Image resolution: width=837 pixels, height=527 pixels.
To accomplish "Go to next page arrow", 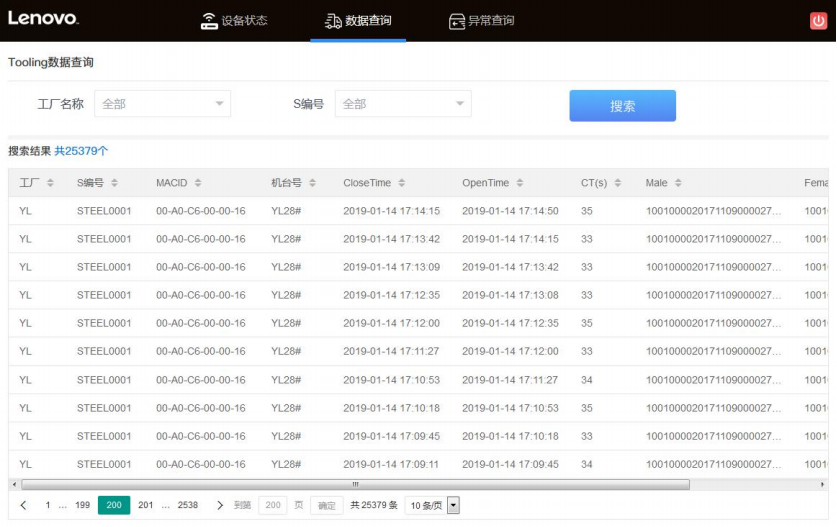I will pyautogui.click(x=219, y=505).
